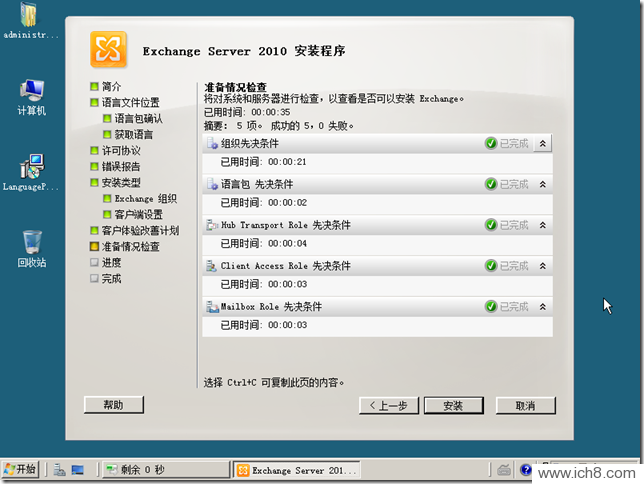Select the 获取语言 sub-step
Viewport: 644px width, 484px height.
(128, 134)
